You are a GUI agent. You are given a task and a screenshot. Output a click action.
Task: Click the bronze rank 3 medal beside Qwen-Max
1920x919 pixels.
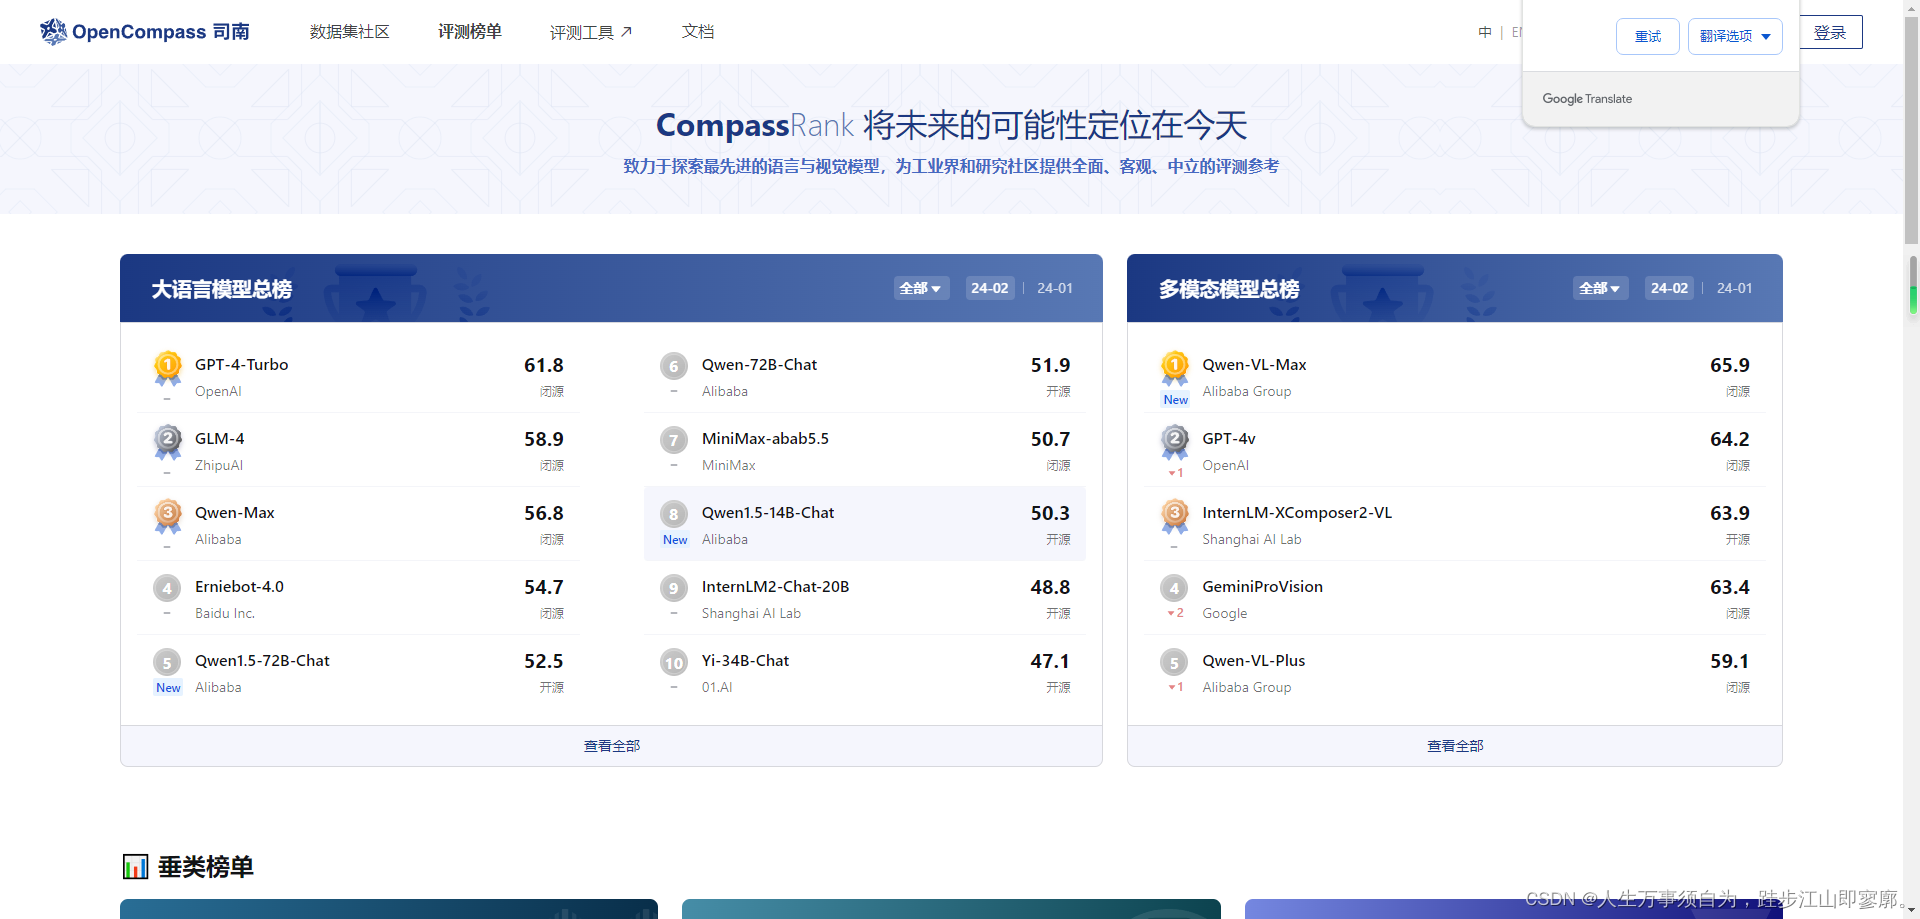(168, 517)
